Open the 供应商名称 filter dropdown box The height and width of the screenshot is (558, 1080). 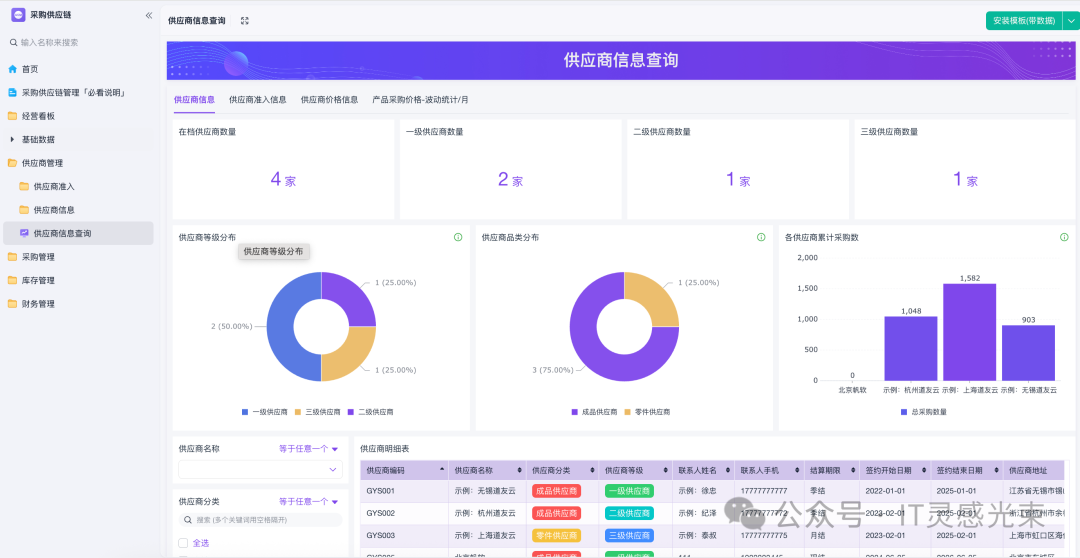point(260,469)
